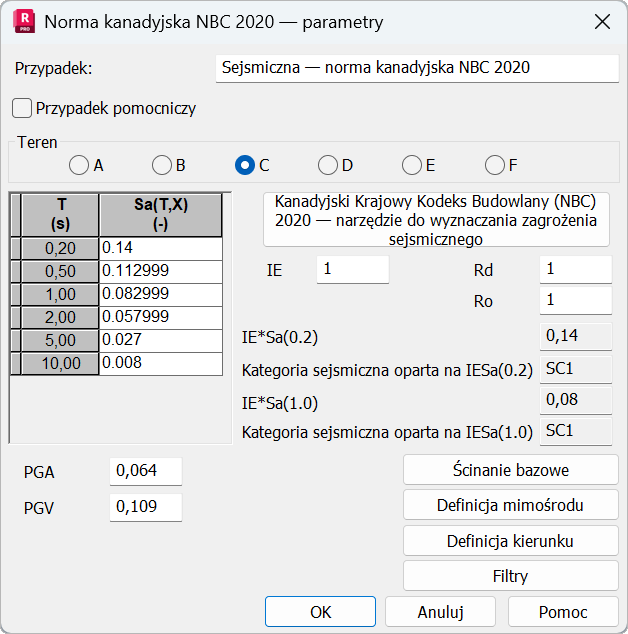Screen dimensions: 628x634
Task: Select Sa cell with value 0.082999
Action: tap(161, 294)
